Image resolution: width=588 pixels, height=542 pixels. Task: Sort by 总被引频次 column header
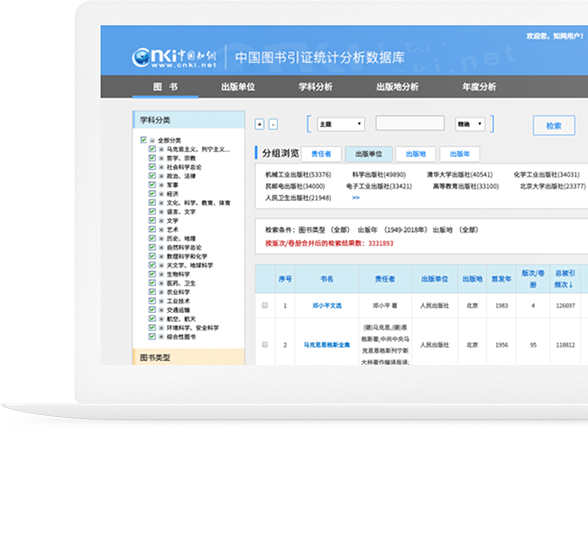(x=565, y=279)
